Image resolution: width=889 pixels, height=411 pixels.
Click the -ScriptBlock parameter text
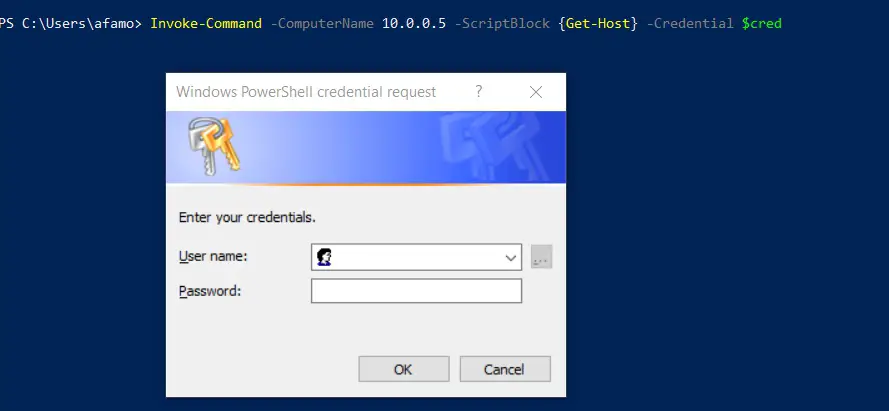pos(502,23)
